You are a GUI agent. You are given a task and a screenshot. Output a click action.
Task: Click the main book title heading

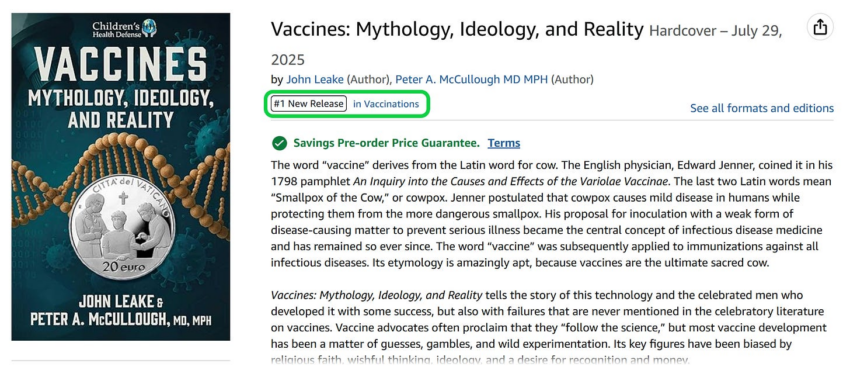[457, 29]
